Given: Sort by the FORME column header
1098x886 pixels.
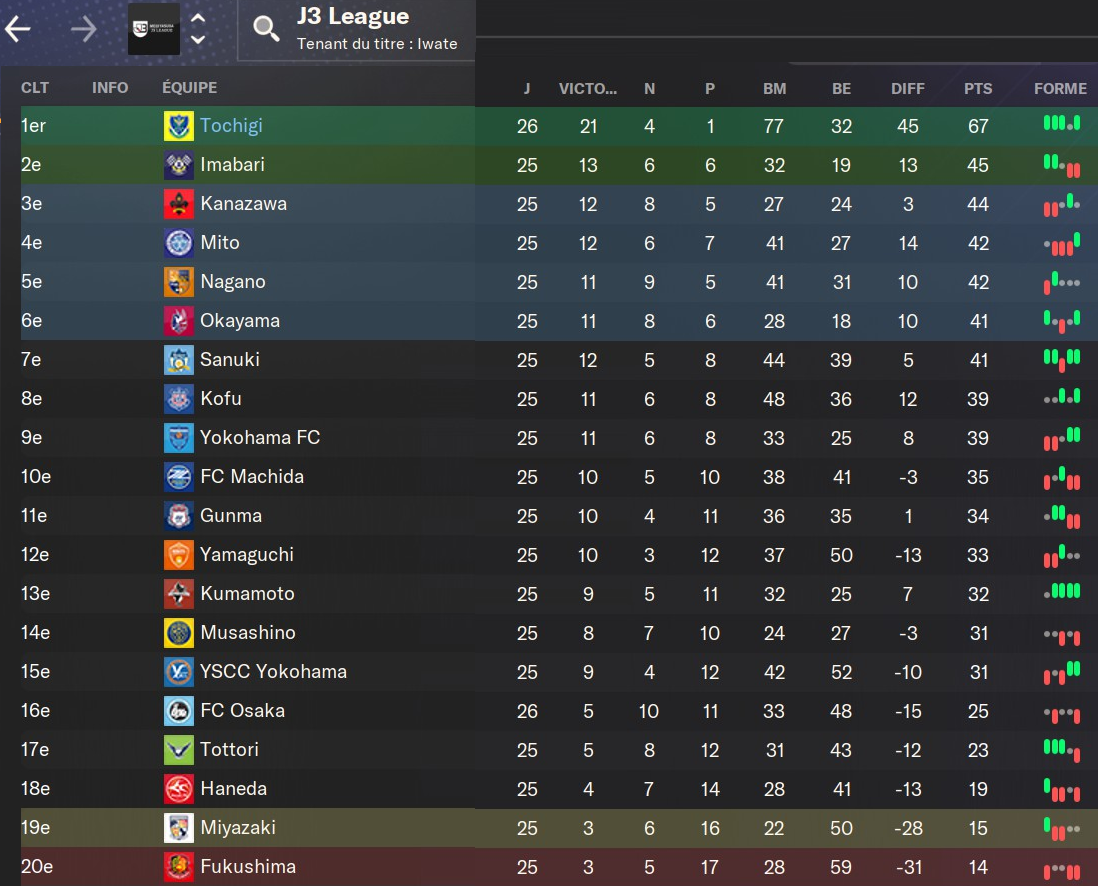Looking at the screenshot, I should tap(1060, 88).
